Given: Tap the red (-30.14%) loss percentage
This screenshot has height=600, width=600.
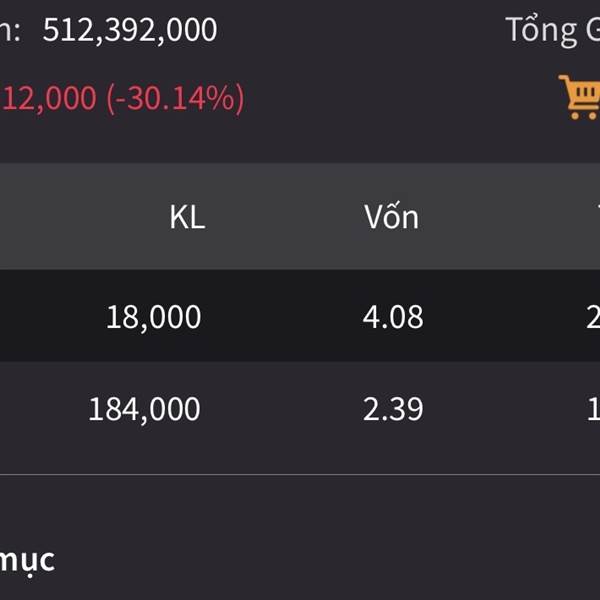Looking at the screenshot, I should (175, 99).
